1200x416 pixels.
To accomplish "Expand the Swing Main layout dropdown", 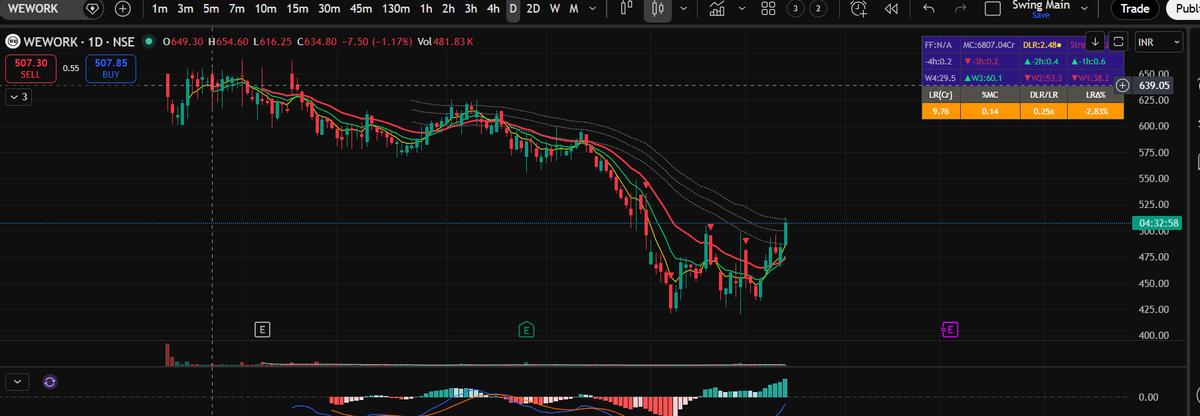I will click(1084, 9).
